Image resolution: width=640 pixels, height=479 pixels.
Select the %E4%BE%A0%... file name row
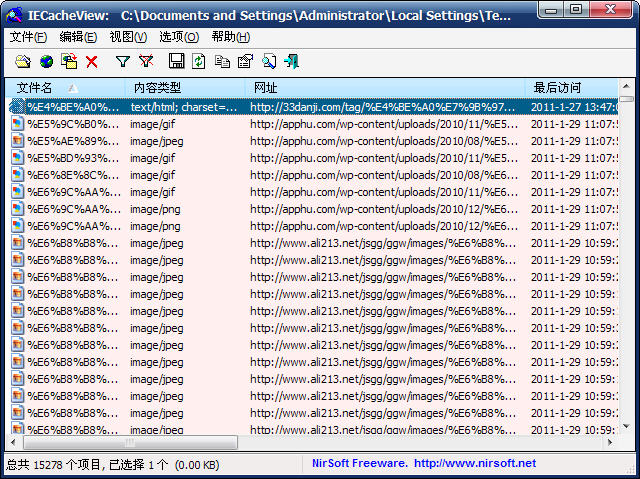pyautogui.click(x=73, y=107)
